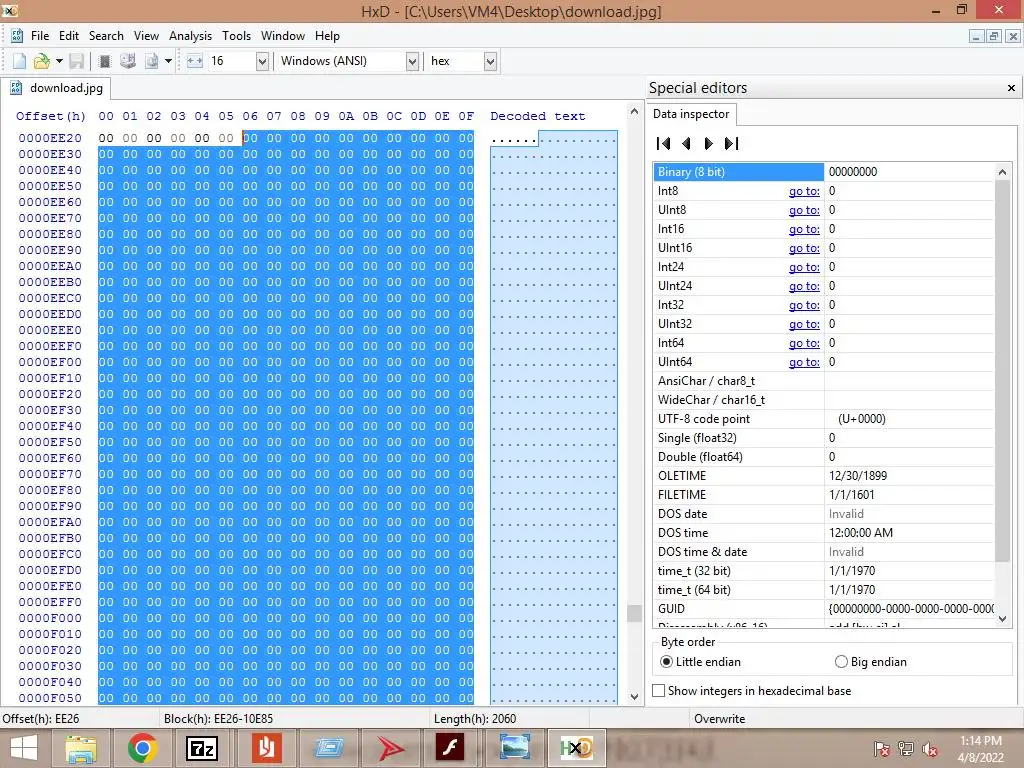Jump to first byte in Data inspector

(664, 144)
